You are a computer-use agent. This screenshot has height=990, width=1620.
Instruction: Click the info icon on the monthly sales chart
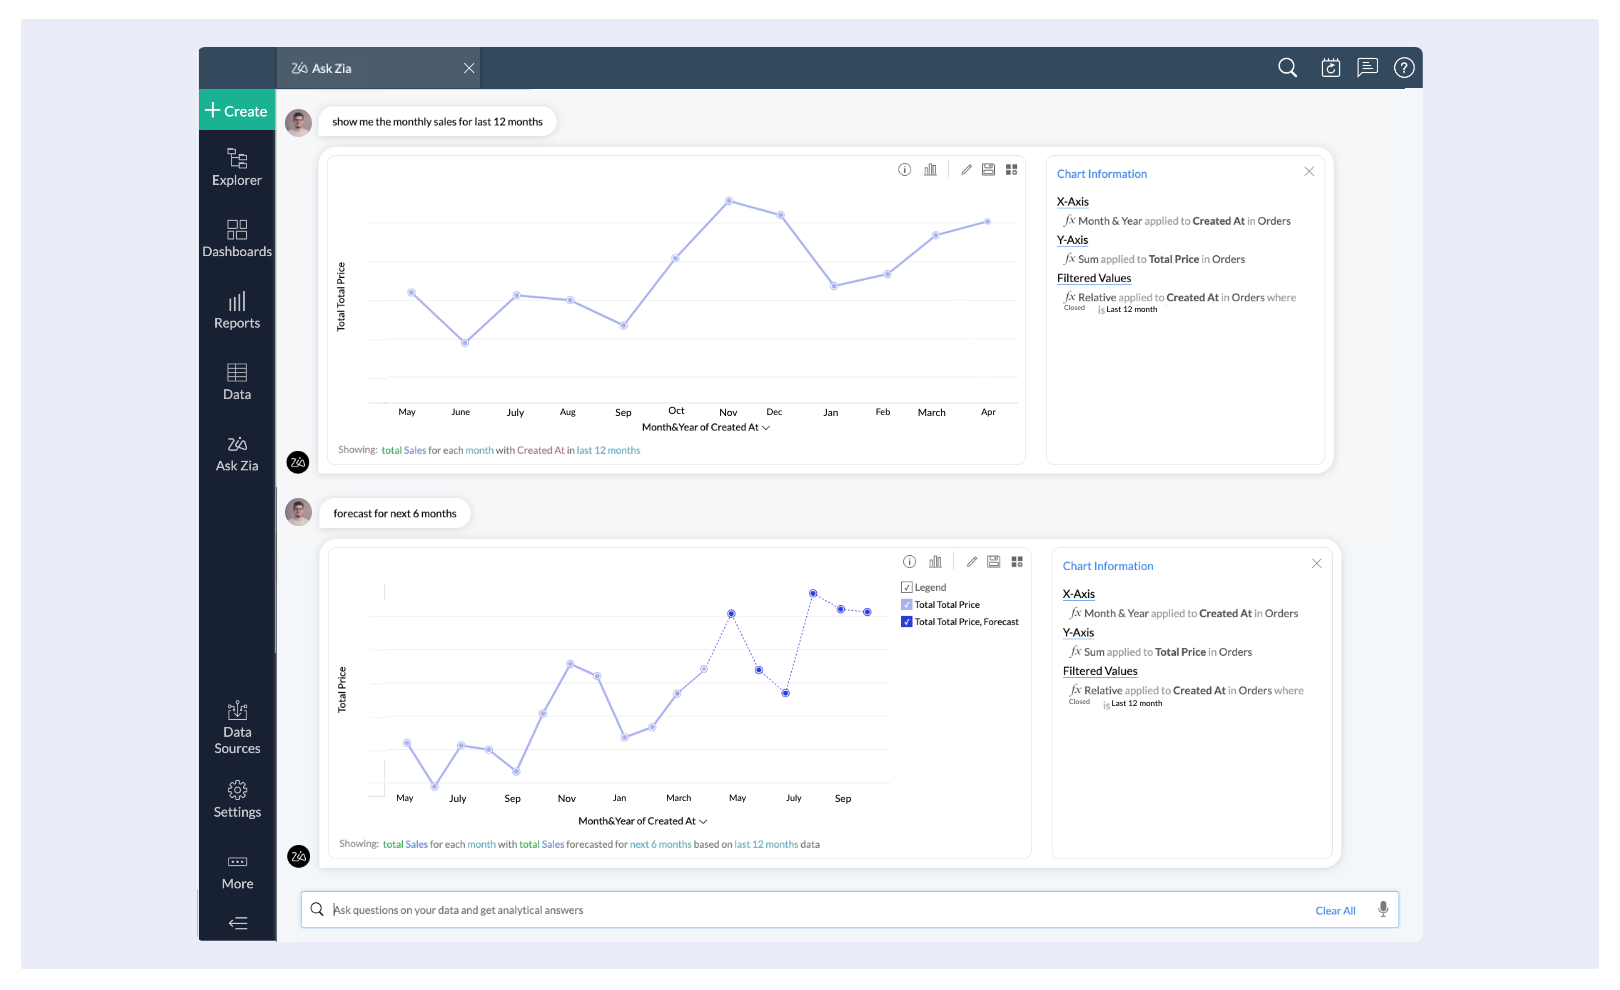(904, 170)
